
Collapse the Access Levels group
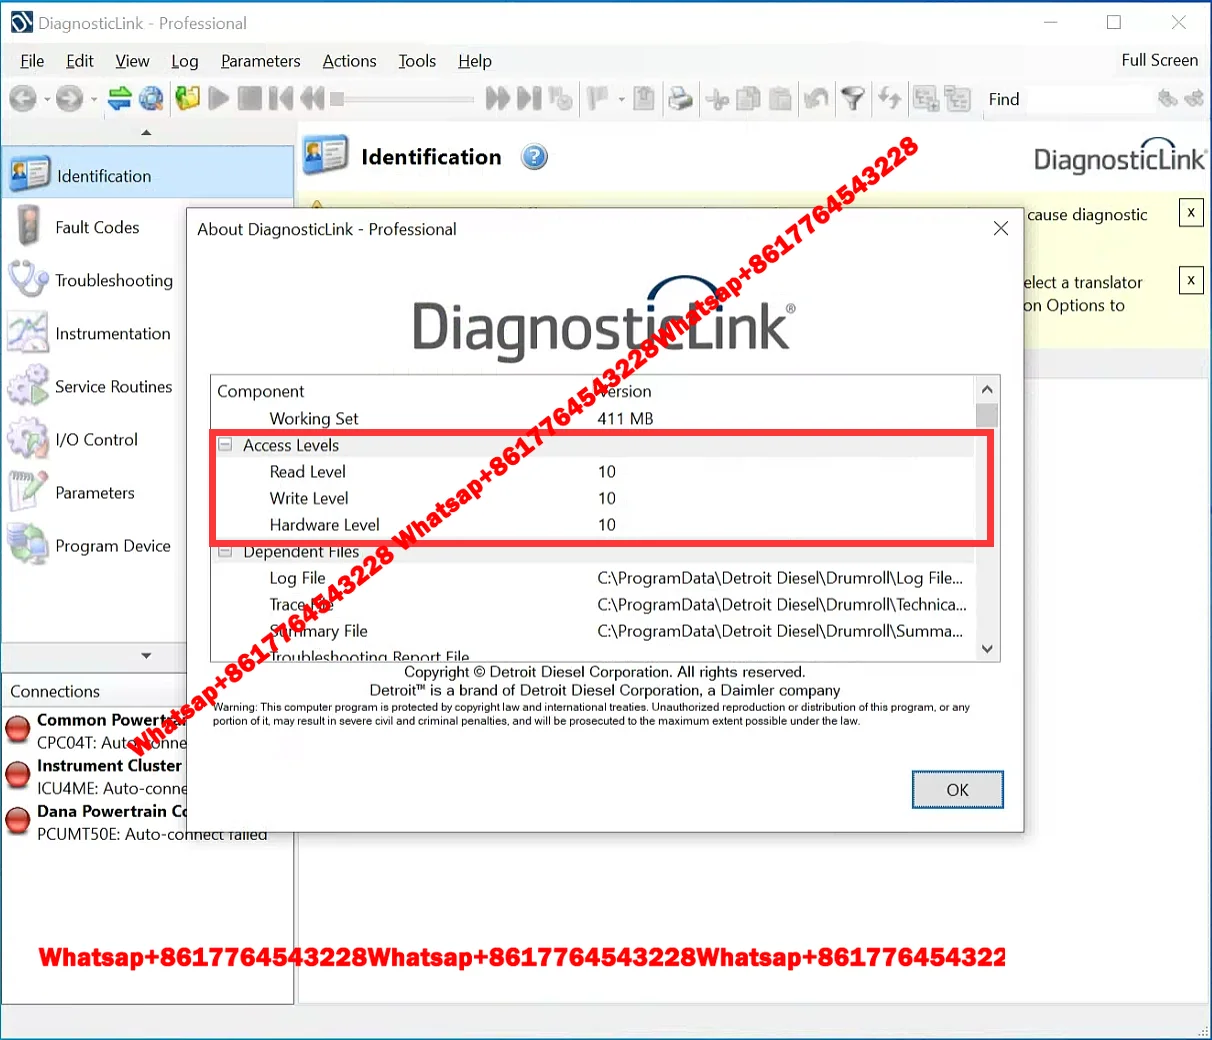click(225, 445)
